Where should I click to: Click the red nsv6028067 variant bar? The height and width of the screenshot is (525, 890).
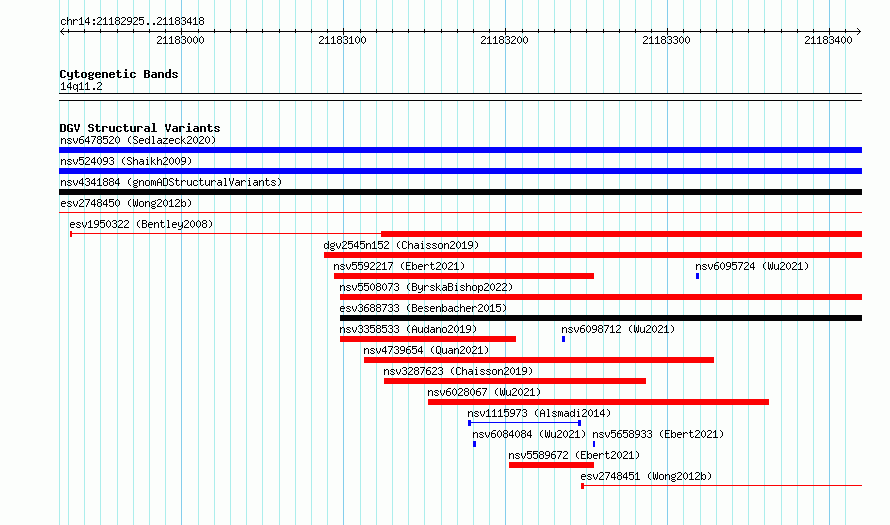tap(598, 402)
